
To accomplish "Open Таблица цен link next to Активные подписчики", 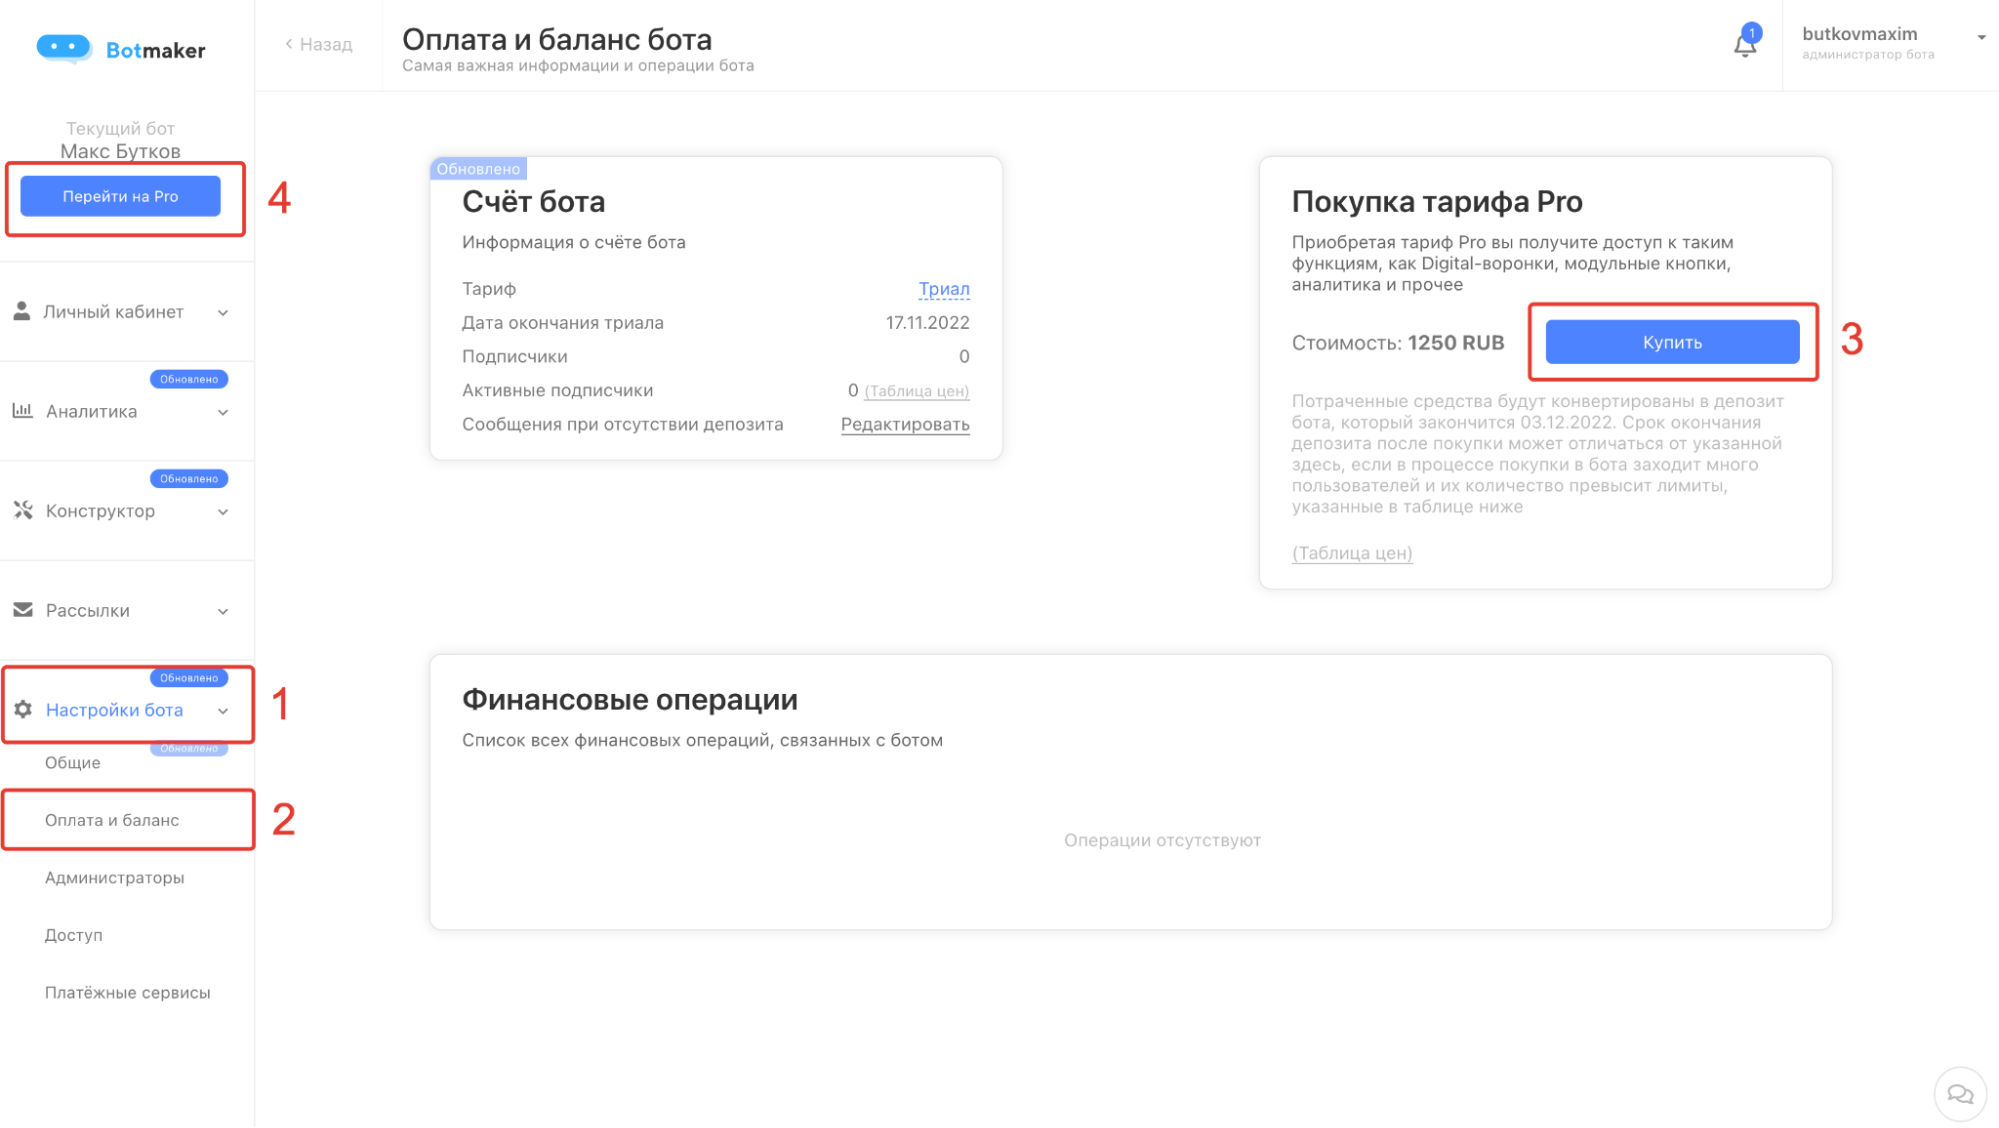I will (916, 391).
